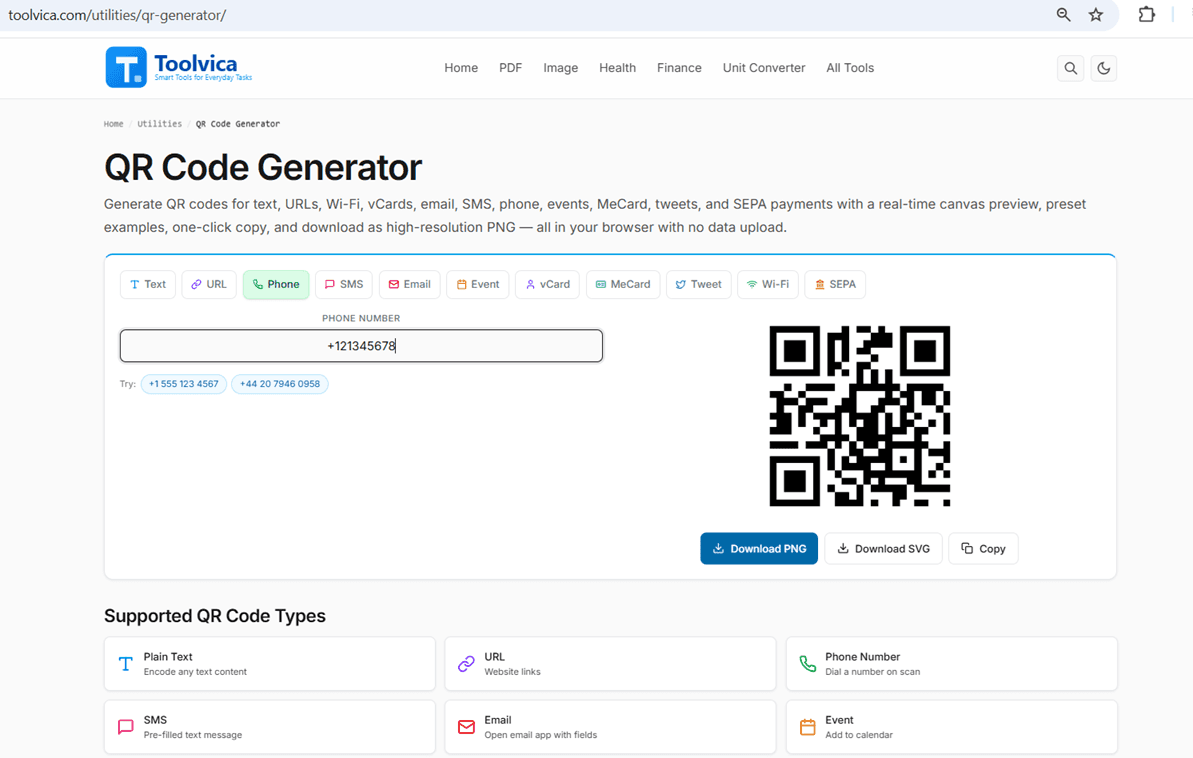Click the SMS card speech bubble icon

(x=126, y=727)
